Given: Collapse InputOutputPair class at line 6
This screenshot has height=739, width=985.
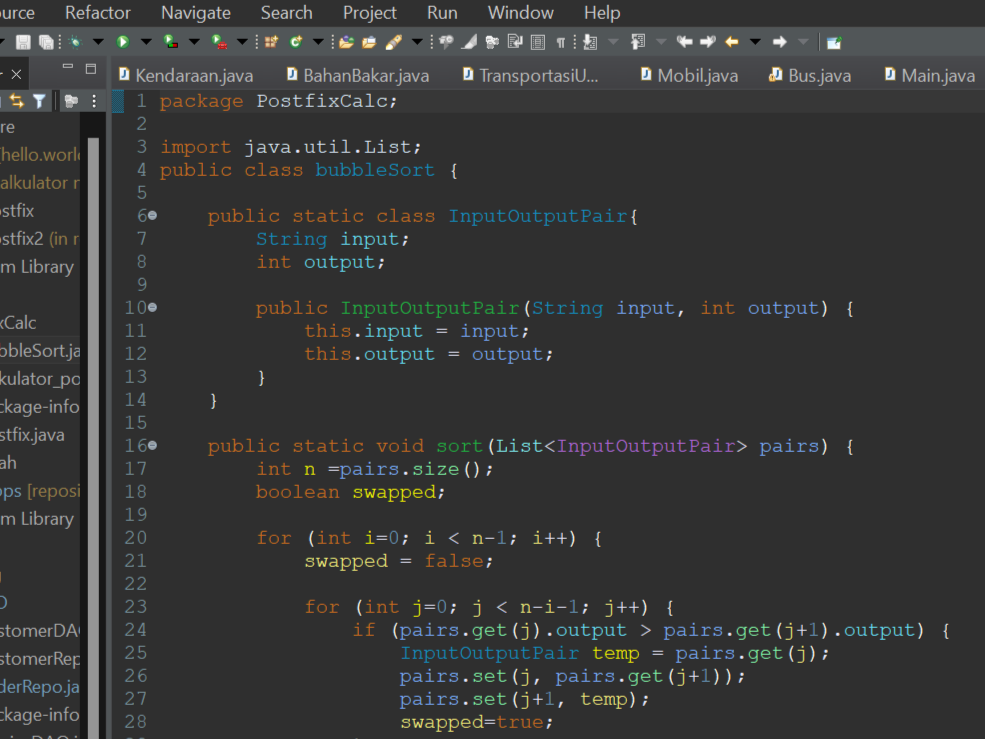Looking at the screenshot, I should pyautogui.click(x=152, y=216).
